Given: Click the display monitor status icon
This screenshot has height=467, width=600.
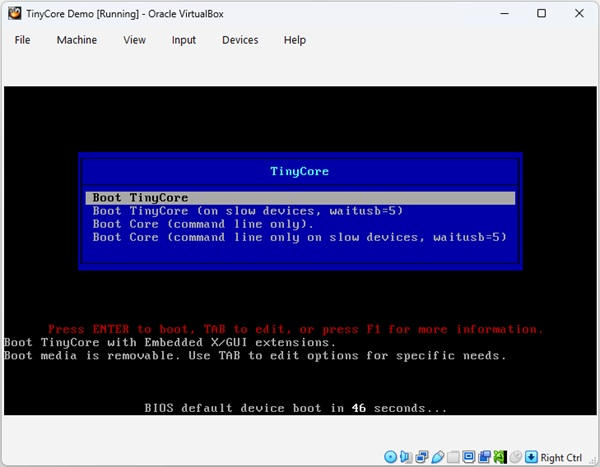Looking at the screenshot, I should 468,457.
